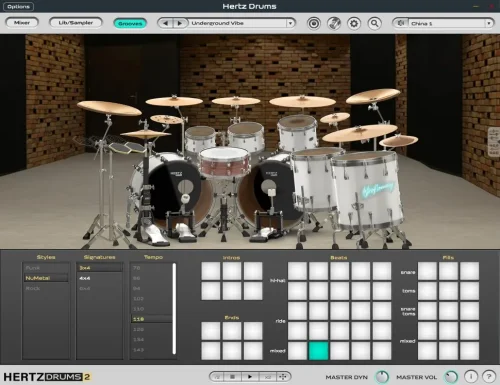
Task: Click the four-arrow drag icon in transport
Action: (283, 377)
